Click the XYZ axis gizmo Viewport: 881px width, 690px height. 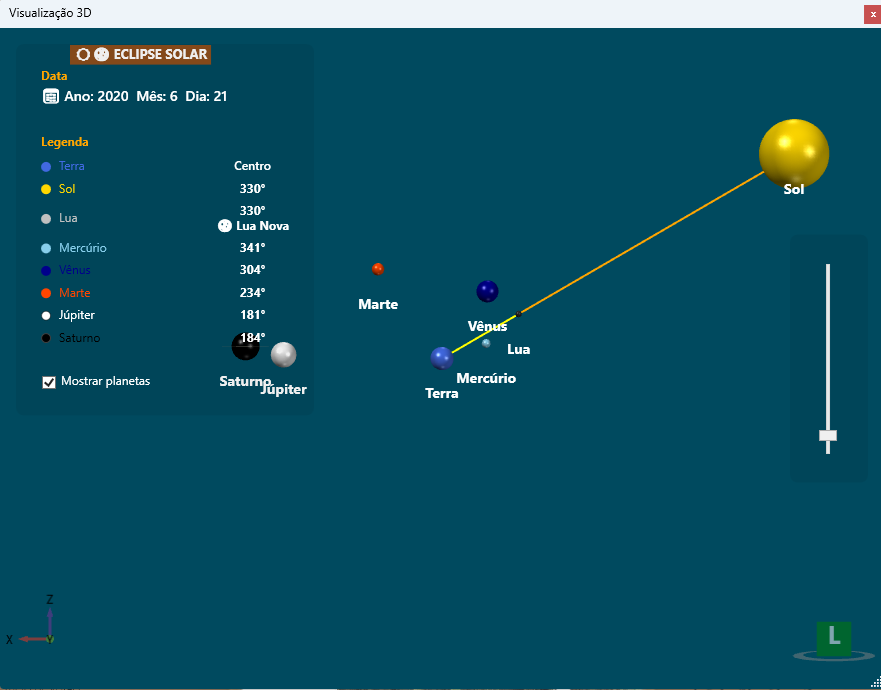38,625
